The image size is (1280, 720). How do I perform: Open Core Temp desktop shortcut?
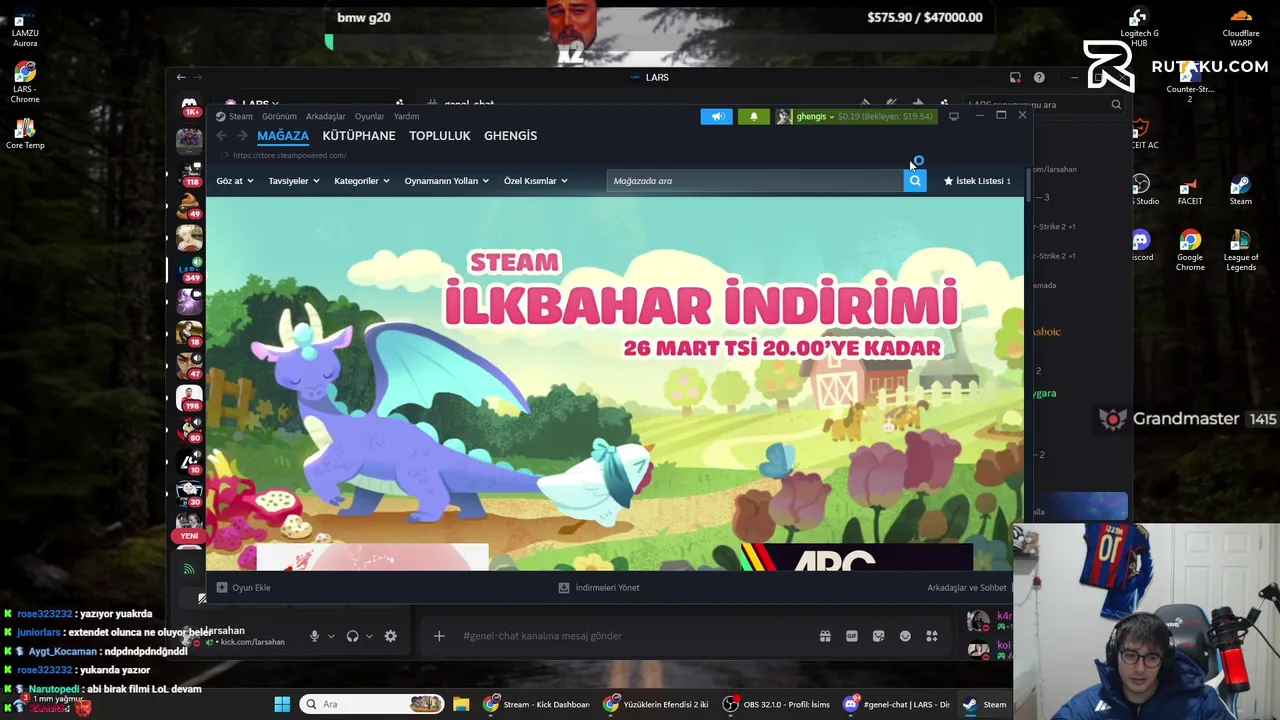25,134
